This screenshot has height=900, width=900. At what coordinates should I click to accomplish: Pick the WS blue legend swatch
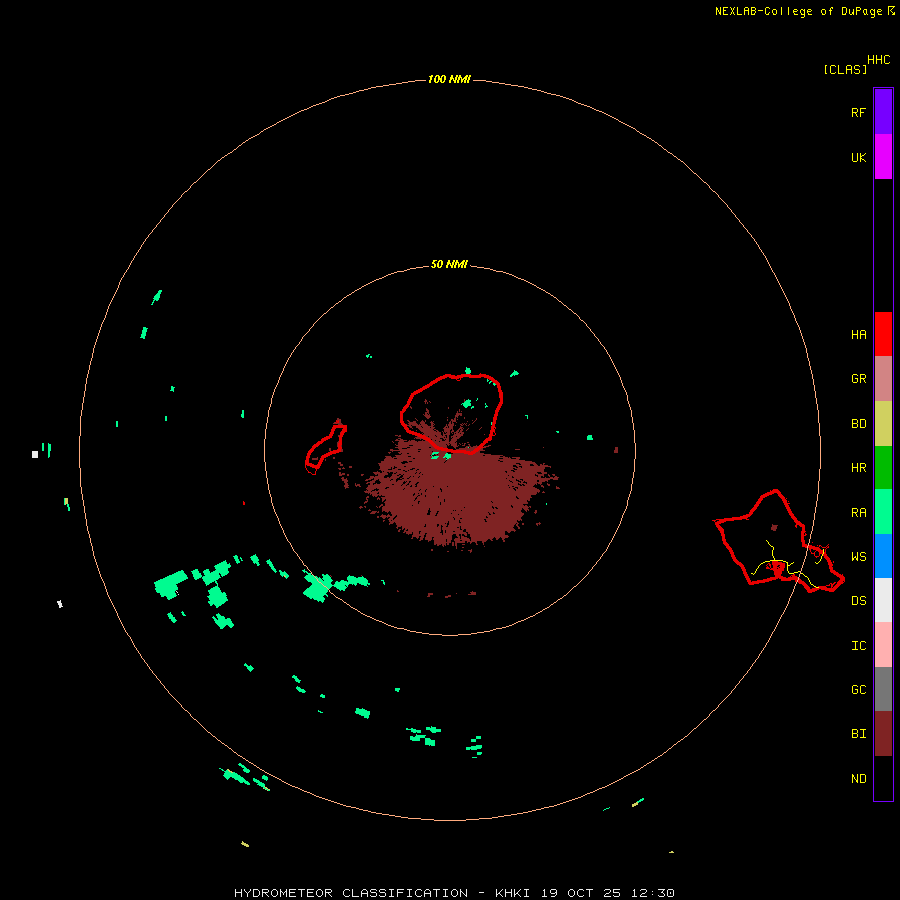[x=883, y=556]
